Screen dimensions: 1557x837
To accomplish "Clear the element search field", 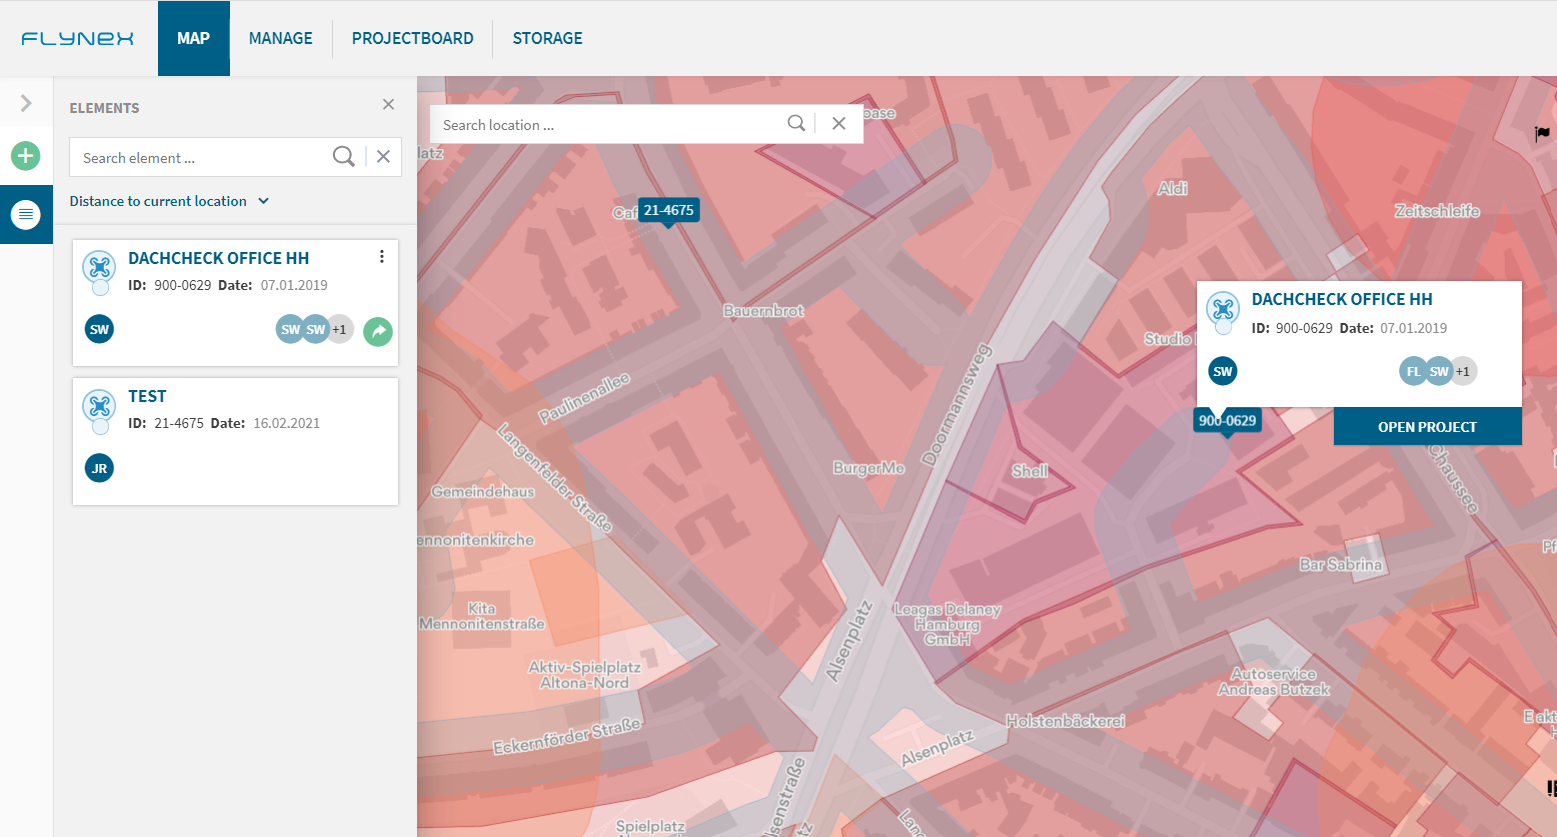I will pyautogui.click(x=383, y=157).
